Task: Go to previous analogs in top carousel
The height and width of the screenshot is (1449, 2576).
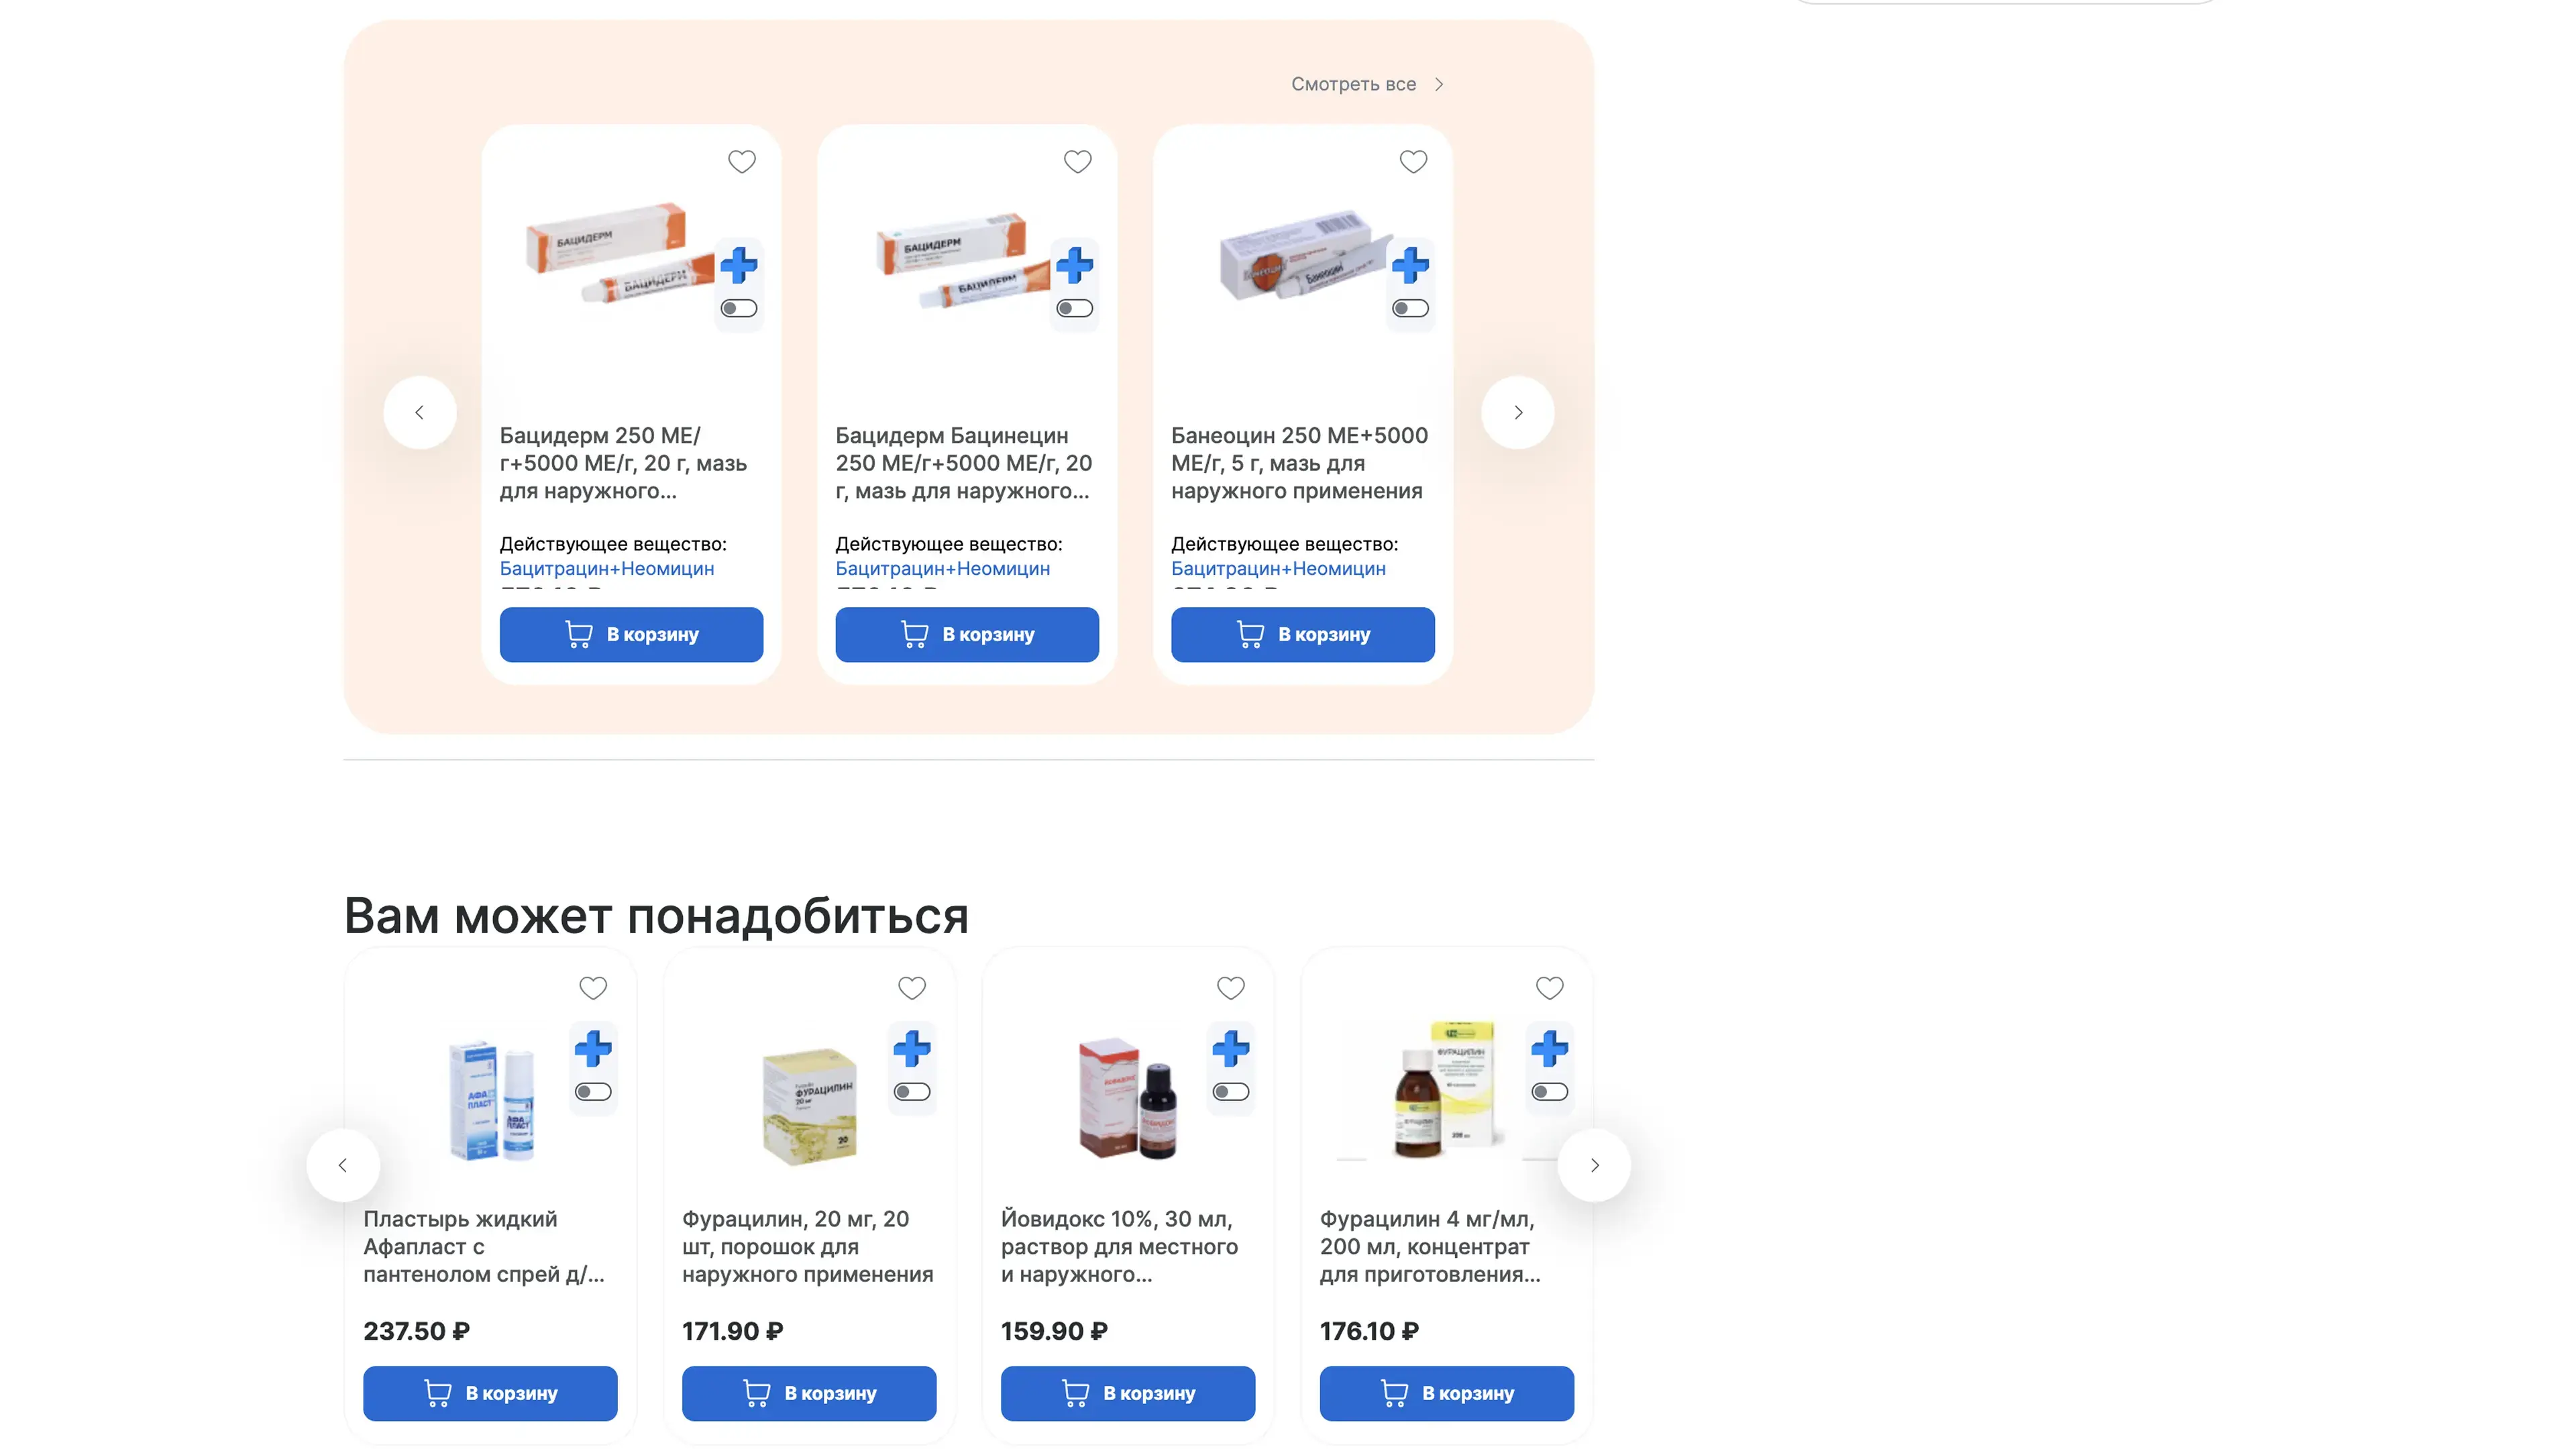Action: click(x=420, y=412)
